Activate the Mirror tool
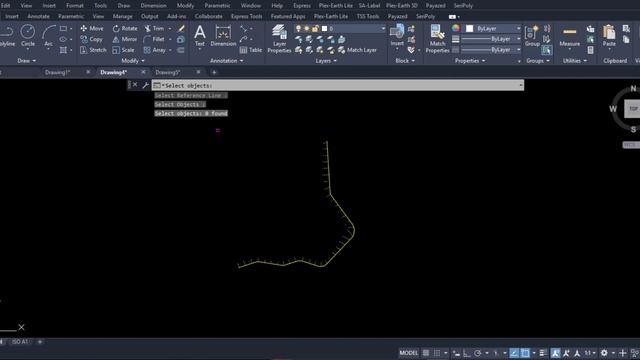 click(125, 39)
